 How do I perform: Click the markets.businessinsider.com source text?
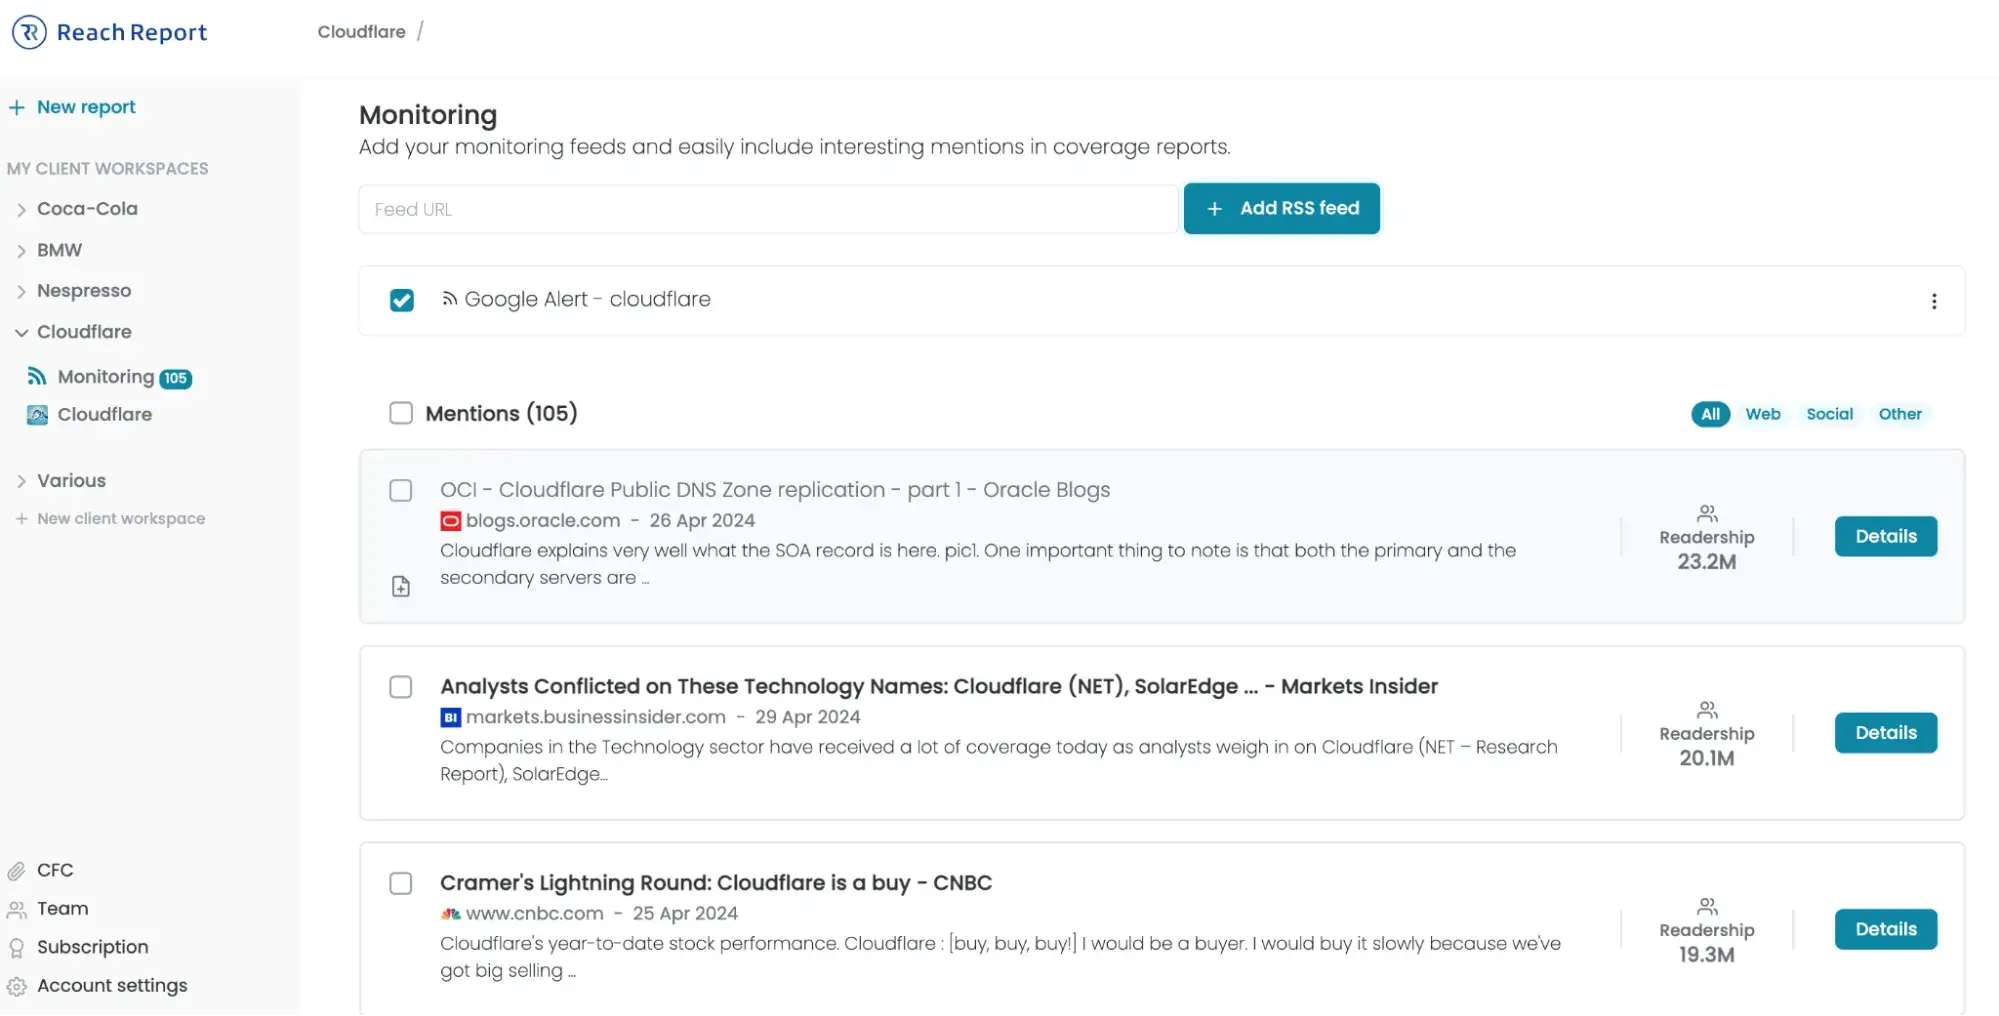coord(596,717)
